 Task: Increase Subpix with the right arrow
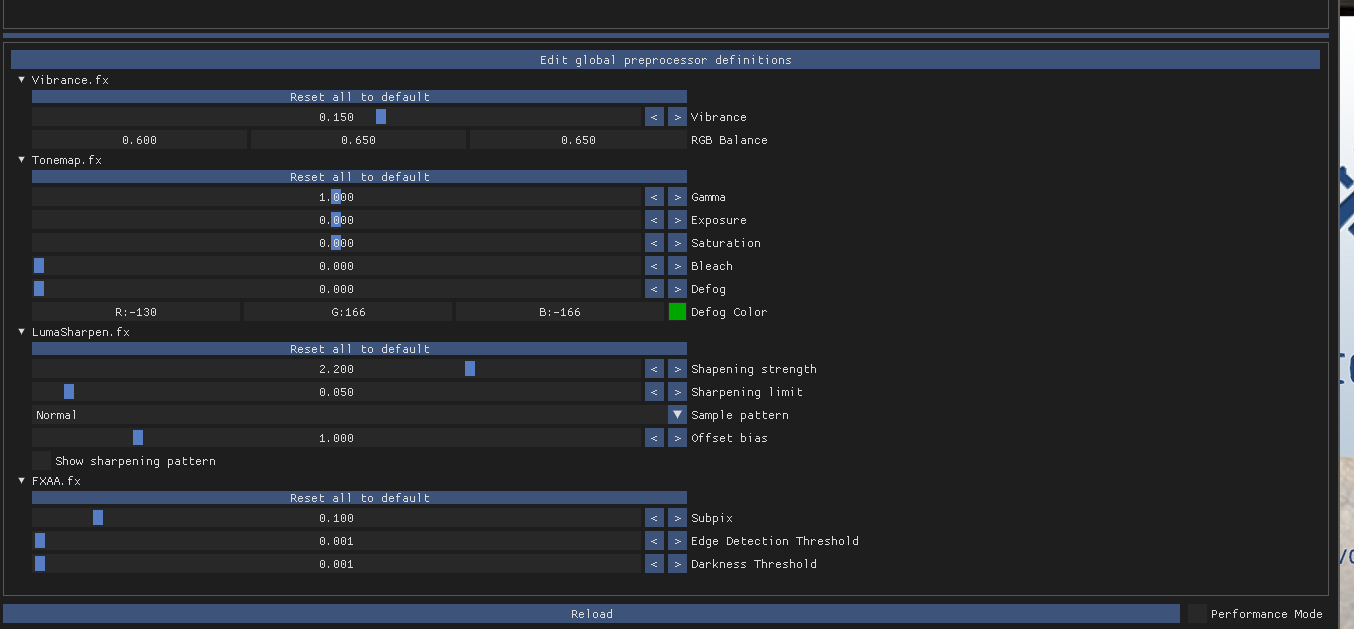[677, 518]
